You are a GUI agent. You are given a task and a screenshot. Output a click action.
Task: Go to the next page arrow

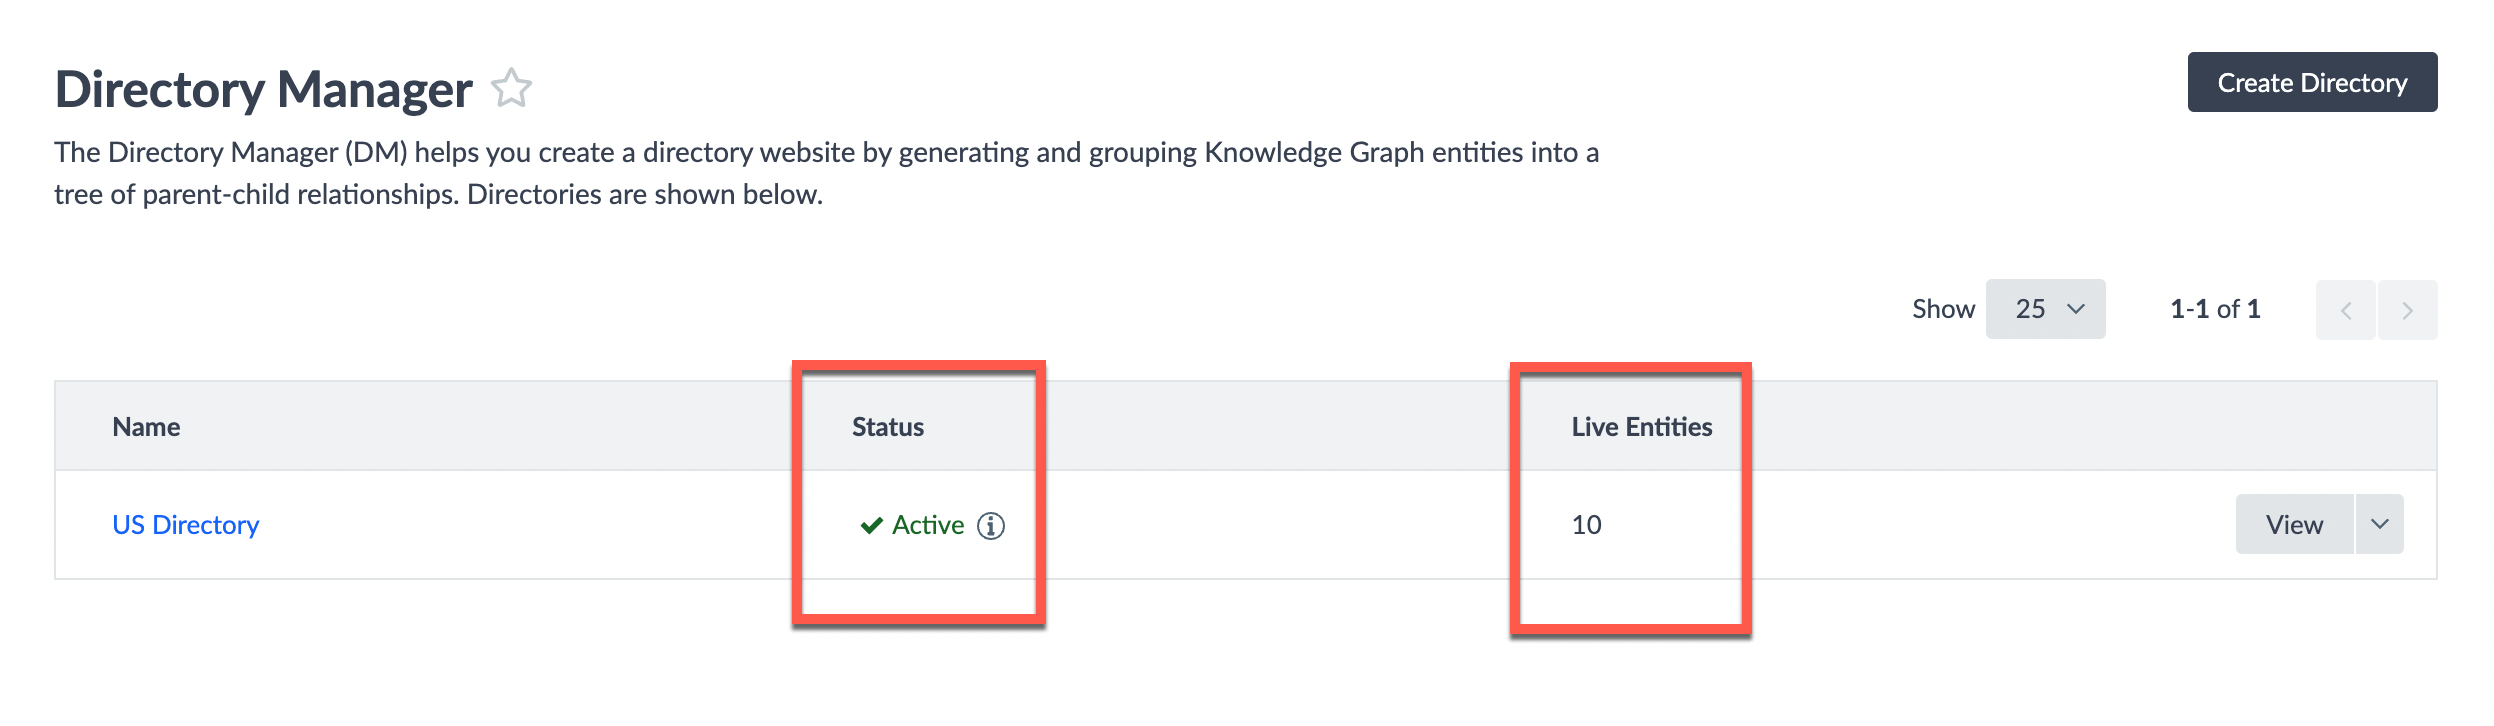[x=2407, y=309]
